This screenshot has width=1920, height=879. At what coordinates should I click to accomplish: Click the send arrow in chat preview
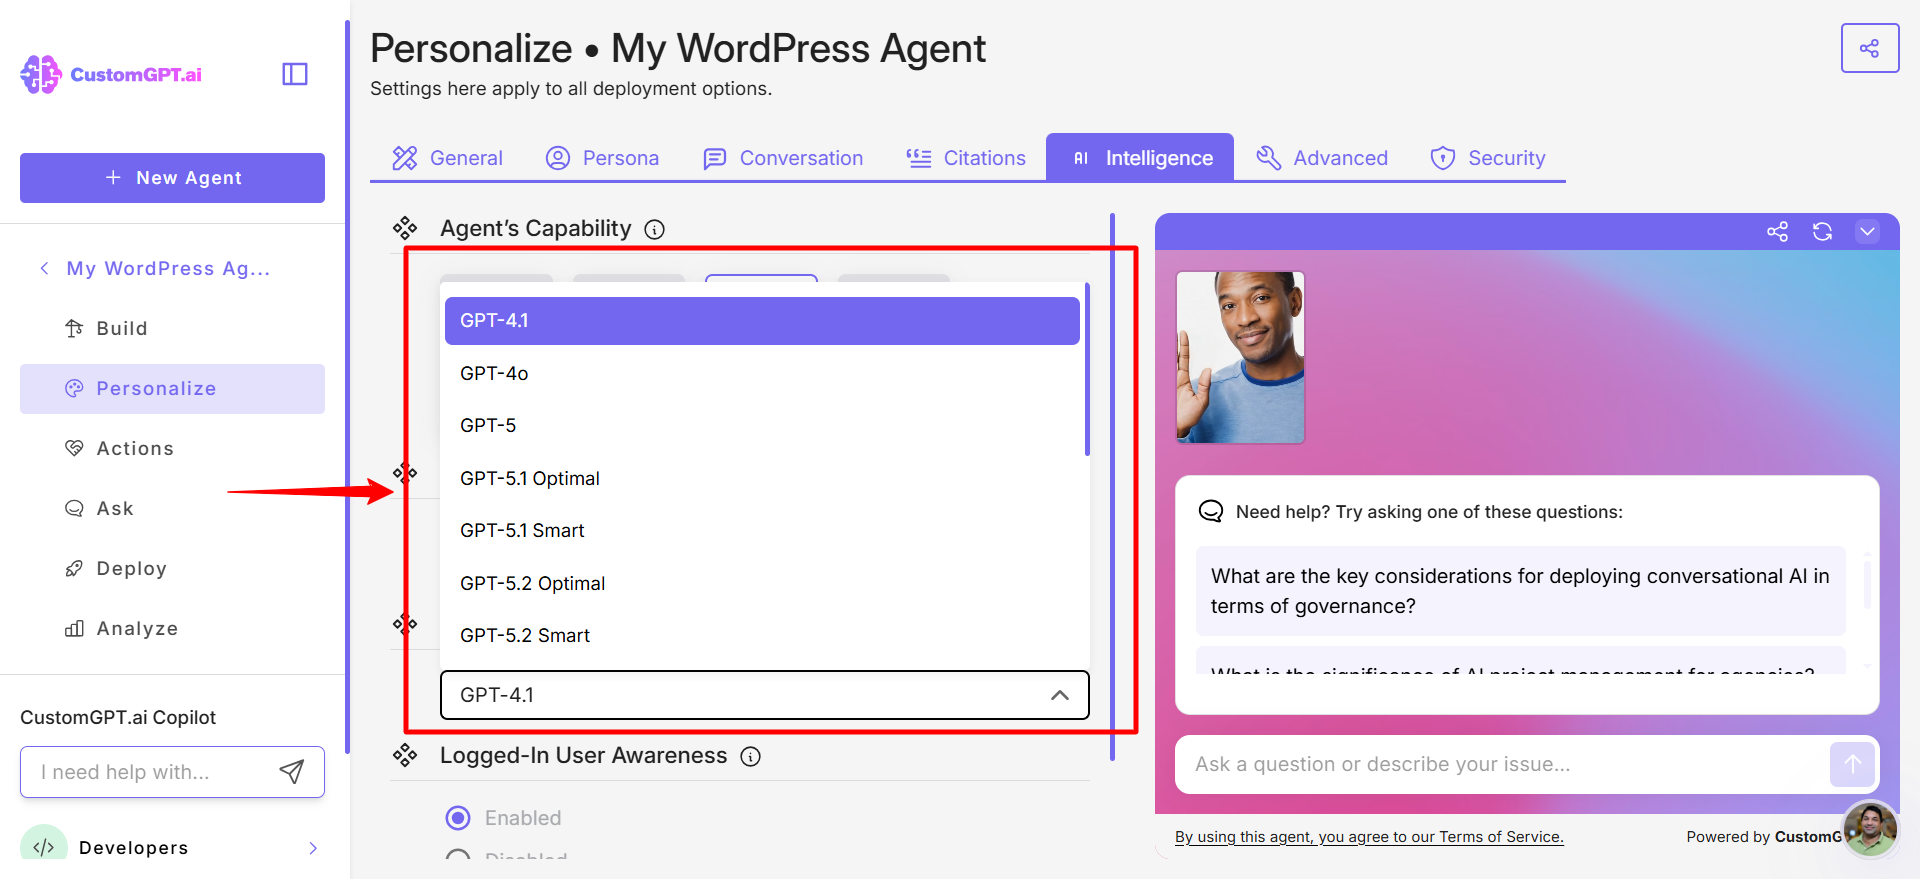coord(1852,764)
